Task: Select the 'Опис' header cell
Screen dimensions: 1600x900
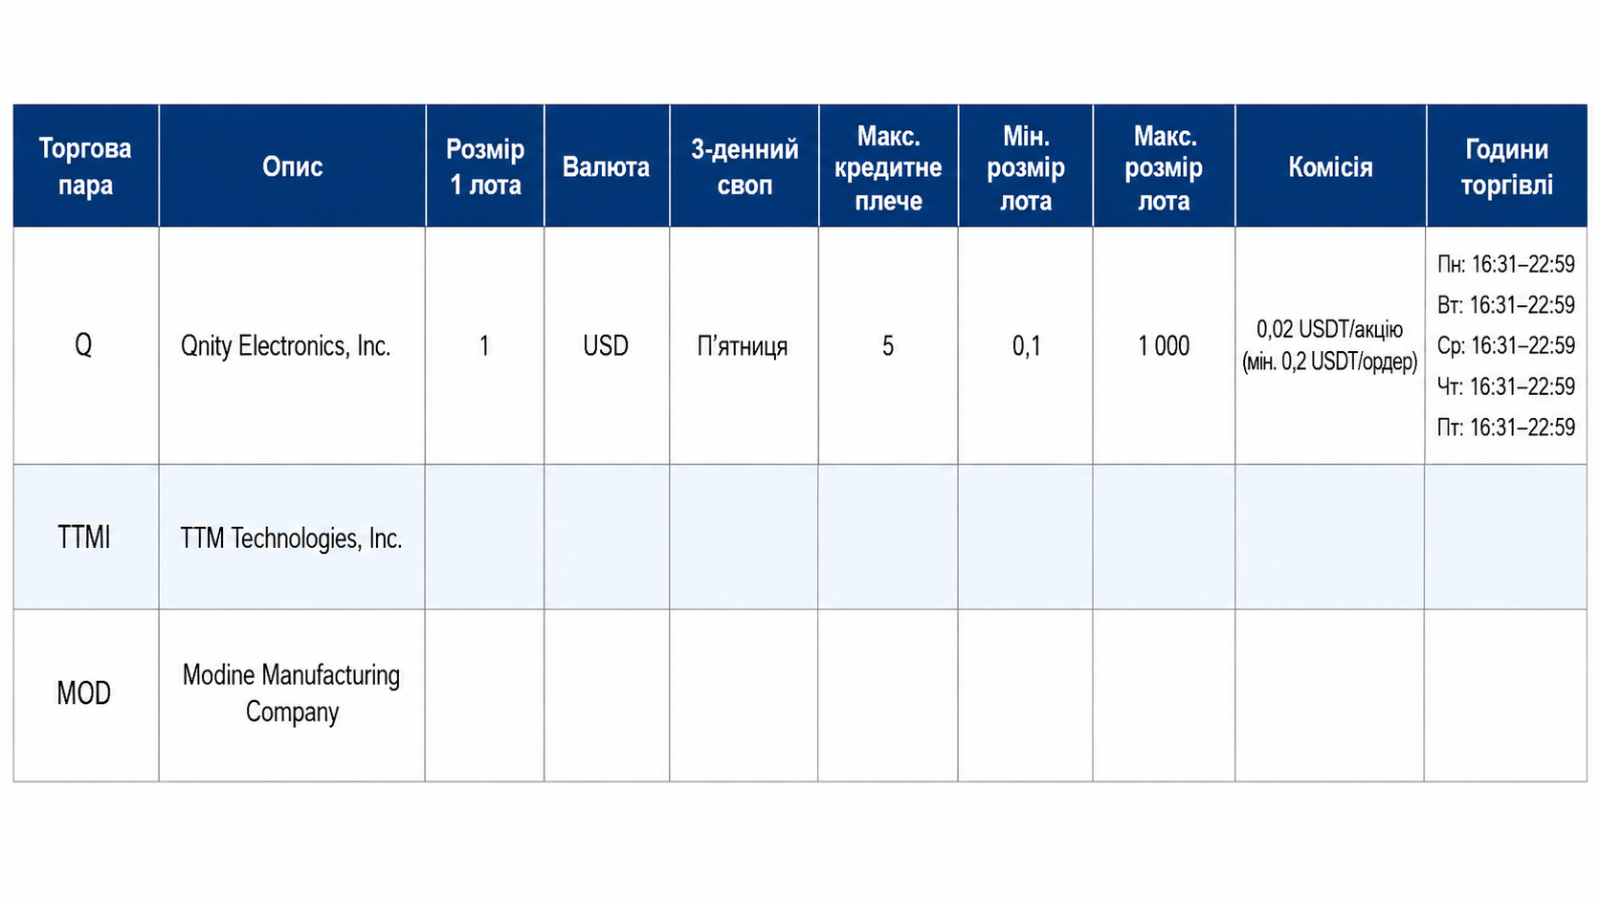Action: click(x=292, y=166)
